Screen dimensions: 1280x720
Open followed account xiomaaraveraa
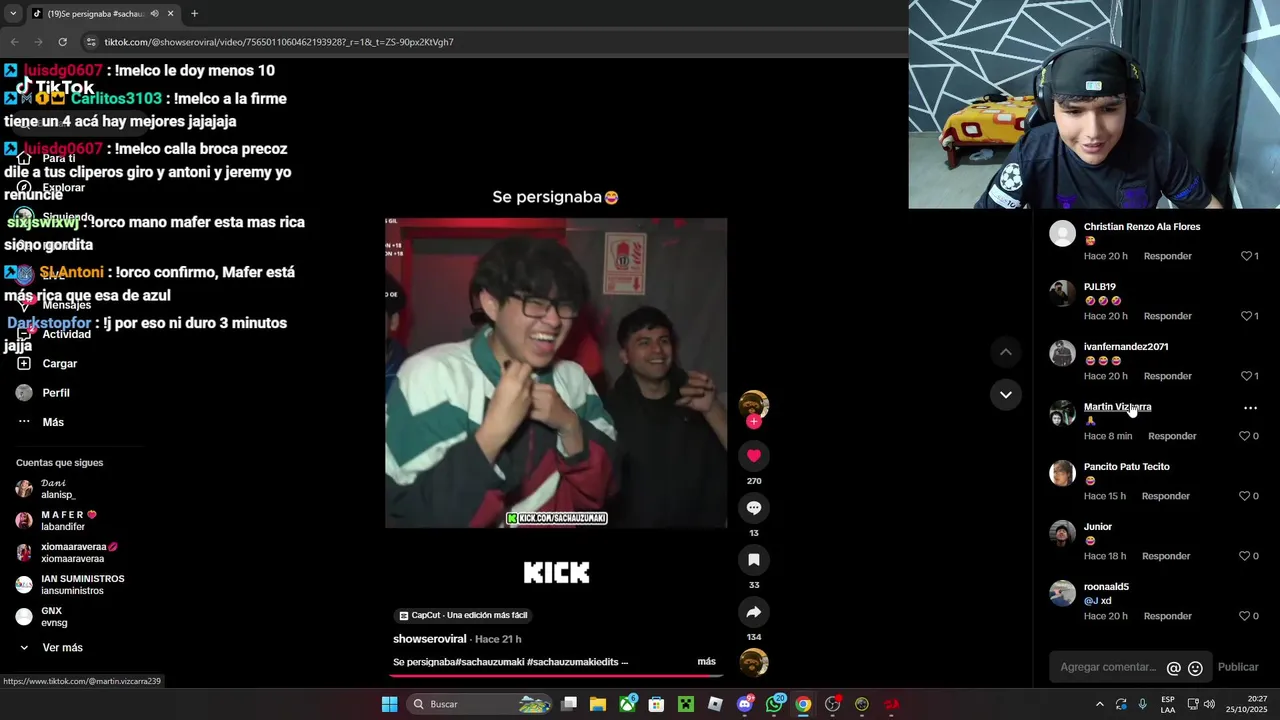(x=67, y=553)
